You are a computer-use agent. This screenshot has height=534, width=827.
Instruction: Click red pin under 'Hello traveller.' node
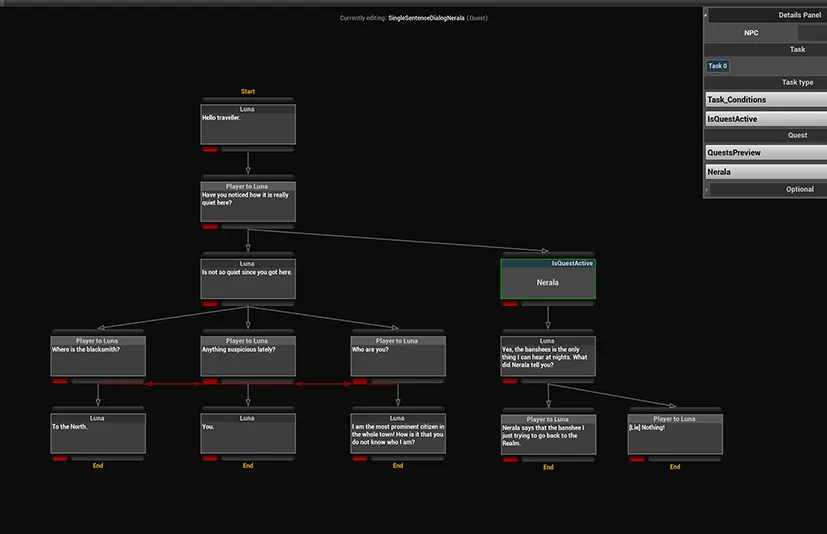click(x=210, y=149)
